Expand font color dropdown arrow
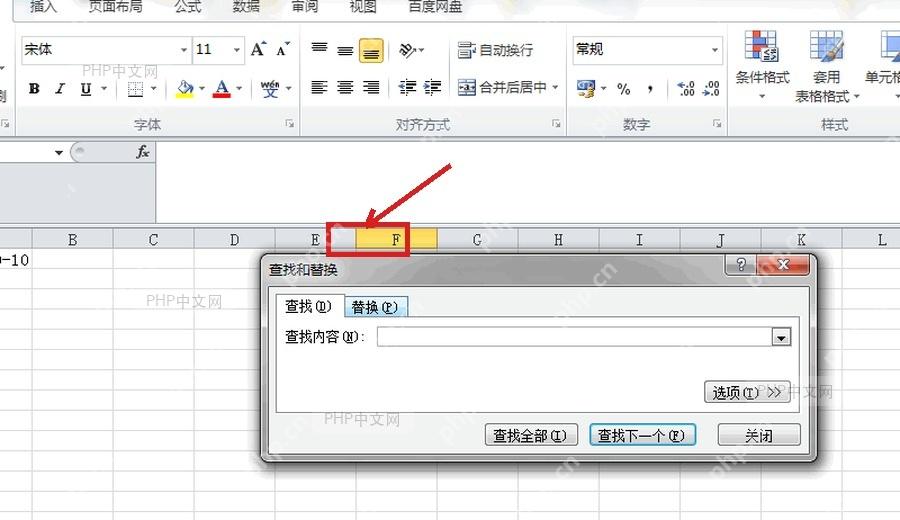Image resolution: width=900 pixels, height=520 pixels. pos(239,88)
